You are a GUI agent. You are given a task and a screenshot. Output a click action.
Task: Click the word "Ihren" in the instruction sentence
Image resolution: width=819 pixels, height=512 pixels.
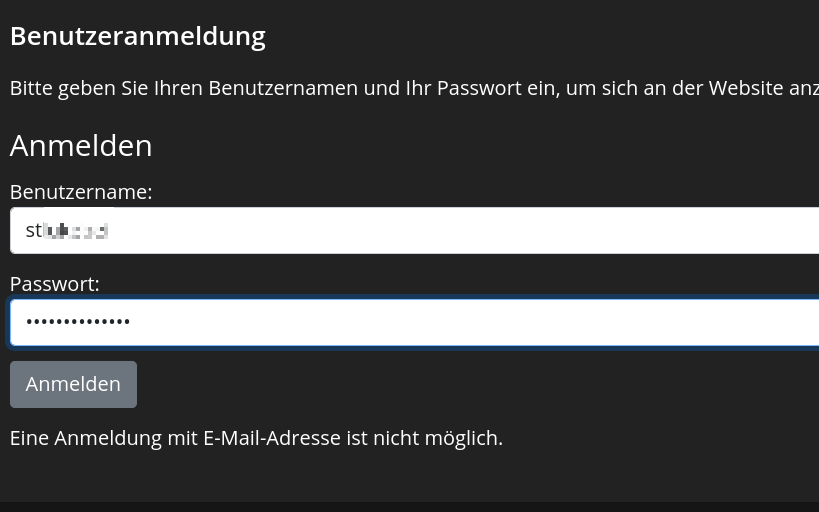click(178, 88)
